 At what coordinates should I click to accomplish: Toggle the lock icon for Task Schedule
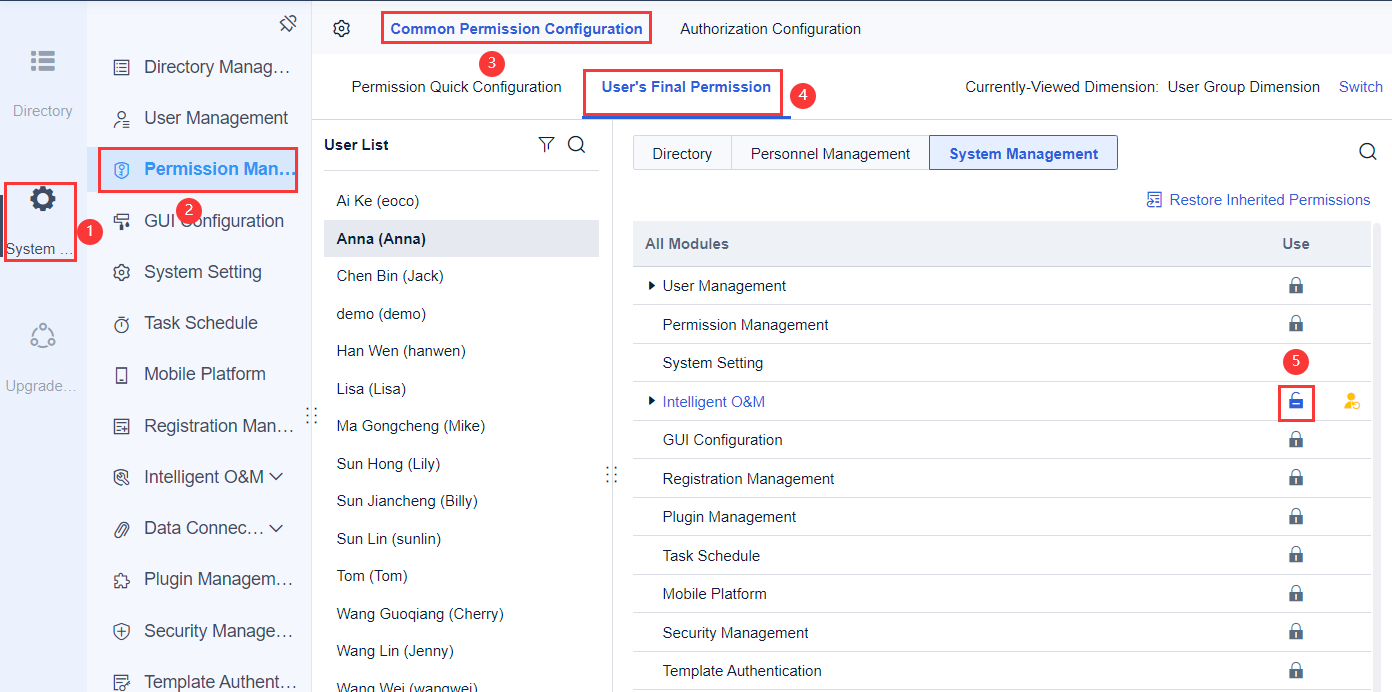(x=1296, y=554)
